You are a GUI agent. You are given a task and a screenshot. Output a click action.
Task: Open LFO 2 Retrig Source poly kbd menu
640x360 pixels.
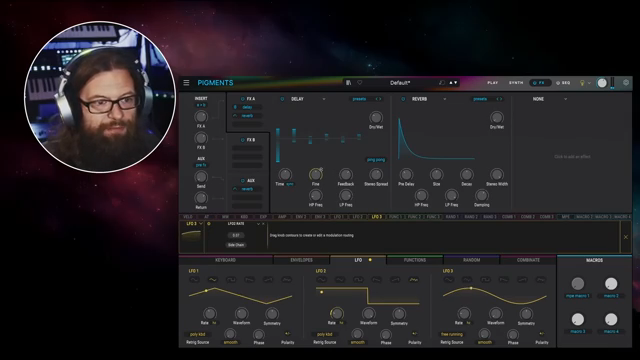coord(324,334)
